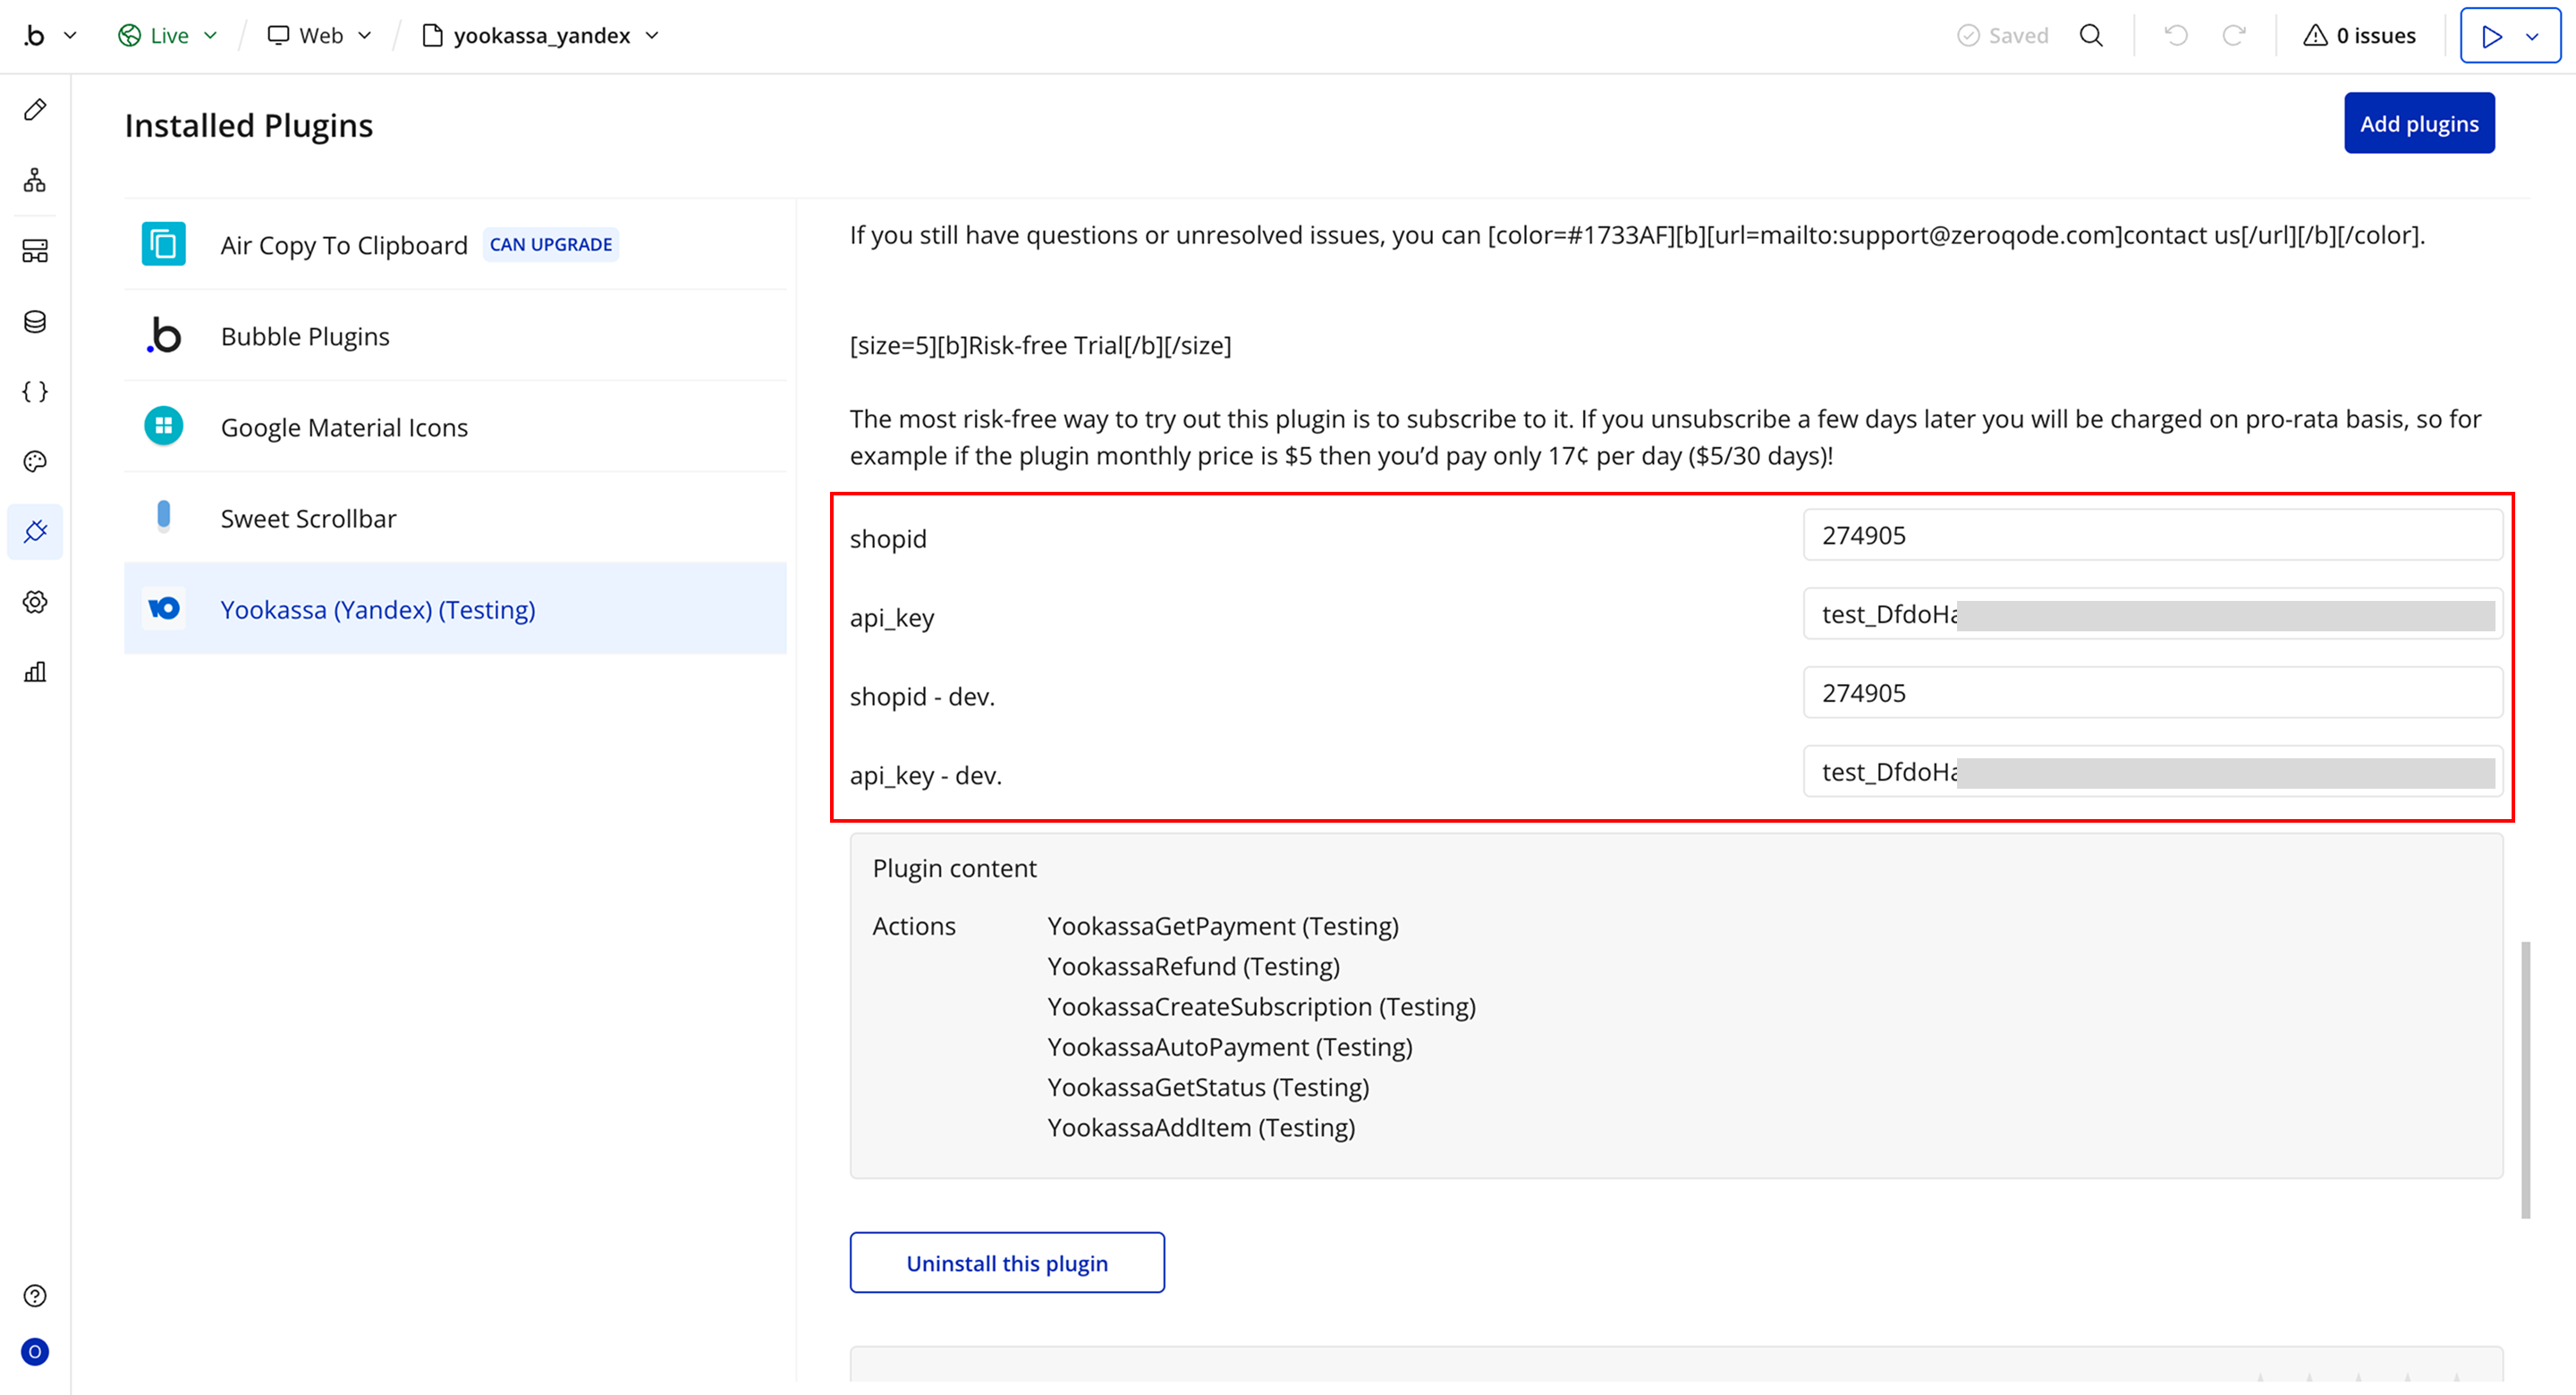Image resolution: width=2576 pixels, height=1395 pixels.
Task: Click the search magnifier icon
Action: pos(2091,36)
